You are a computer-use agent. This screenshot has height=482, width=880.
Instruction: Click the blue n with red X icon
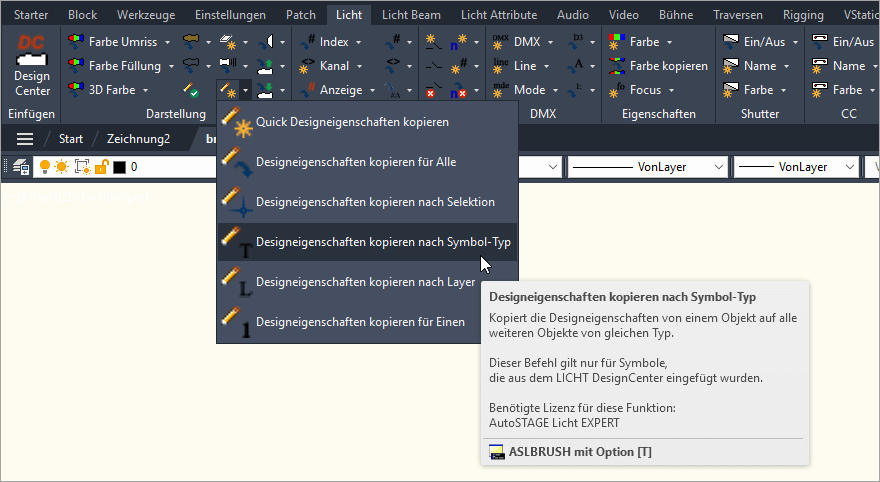point(459,90)
